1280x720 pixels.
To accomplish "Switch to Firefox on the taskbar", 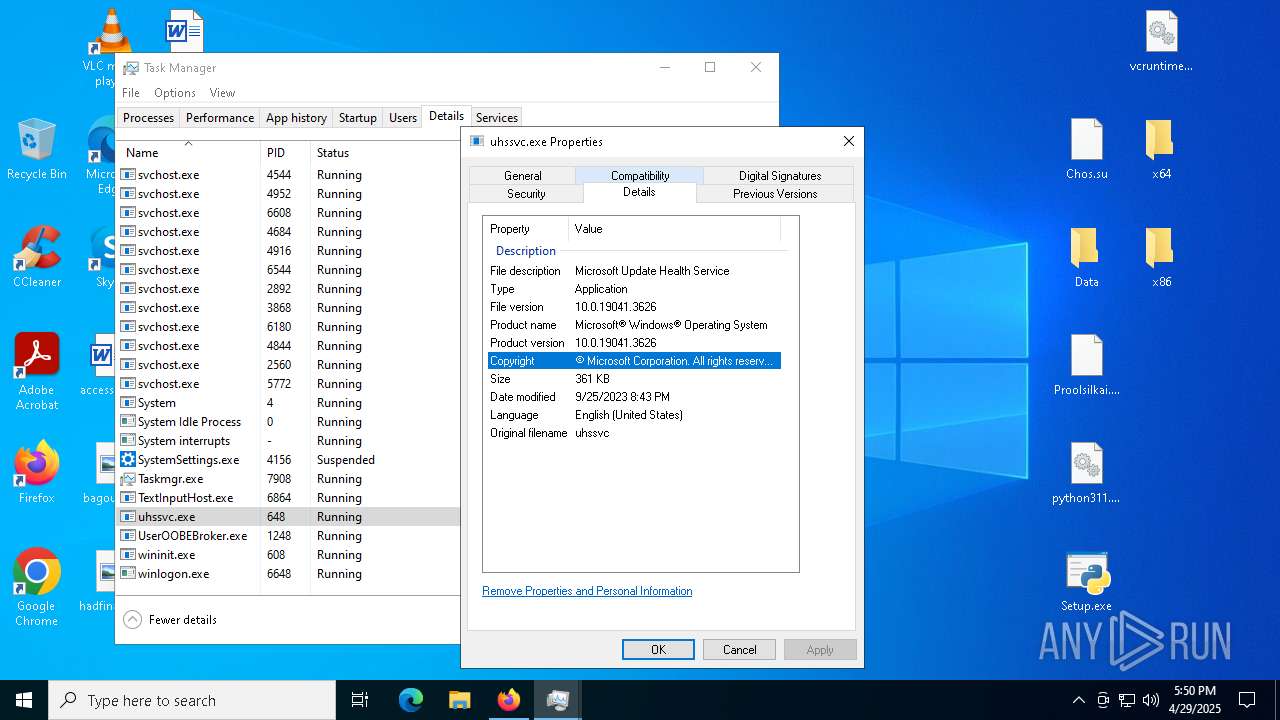I will click(x=509, y=700).
